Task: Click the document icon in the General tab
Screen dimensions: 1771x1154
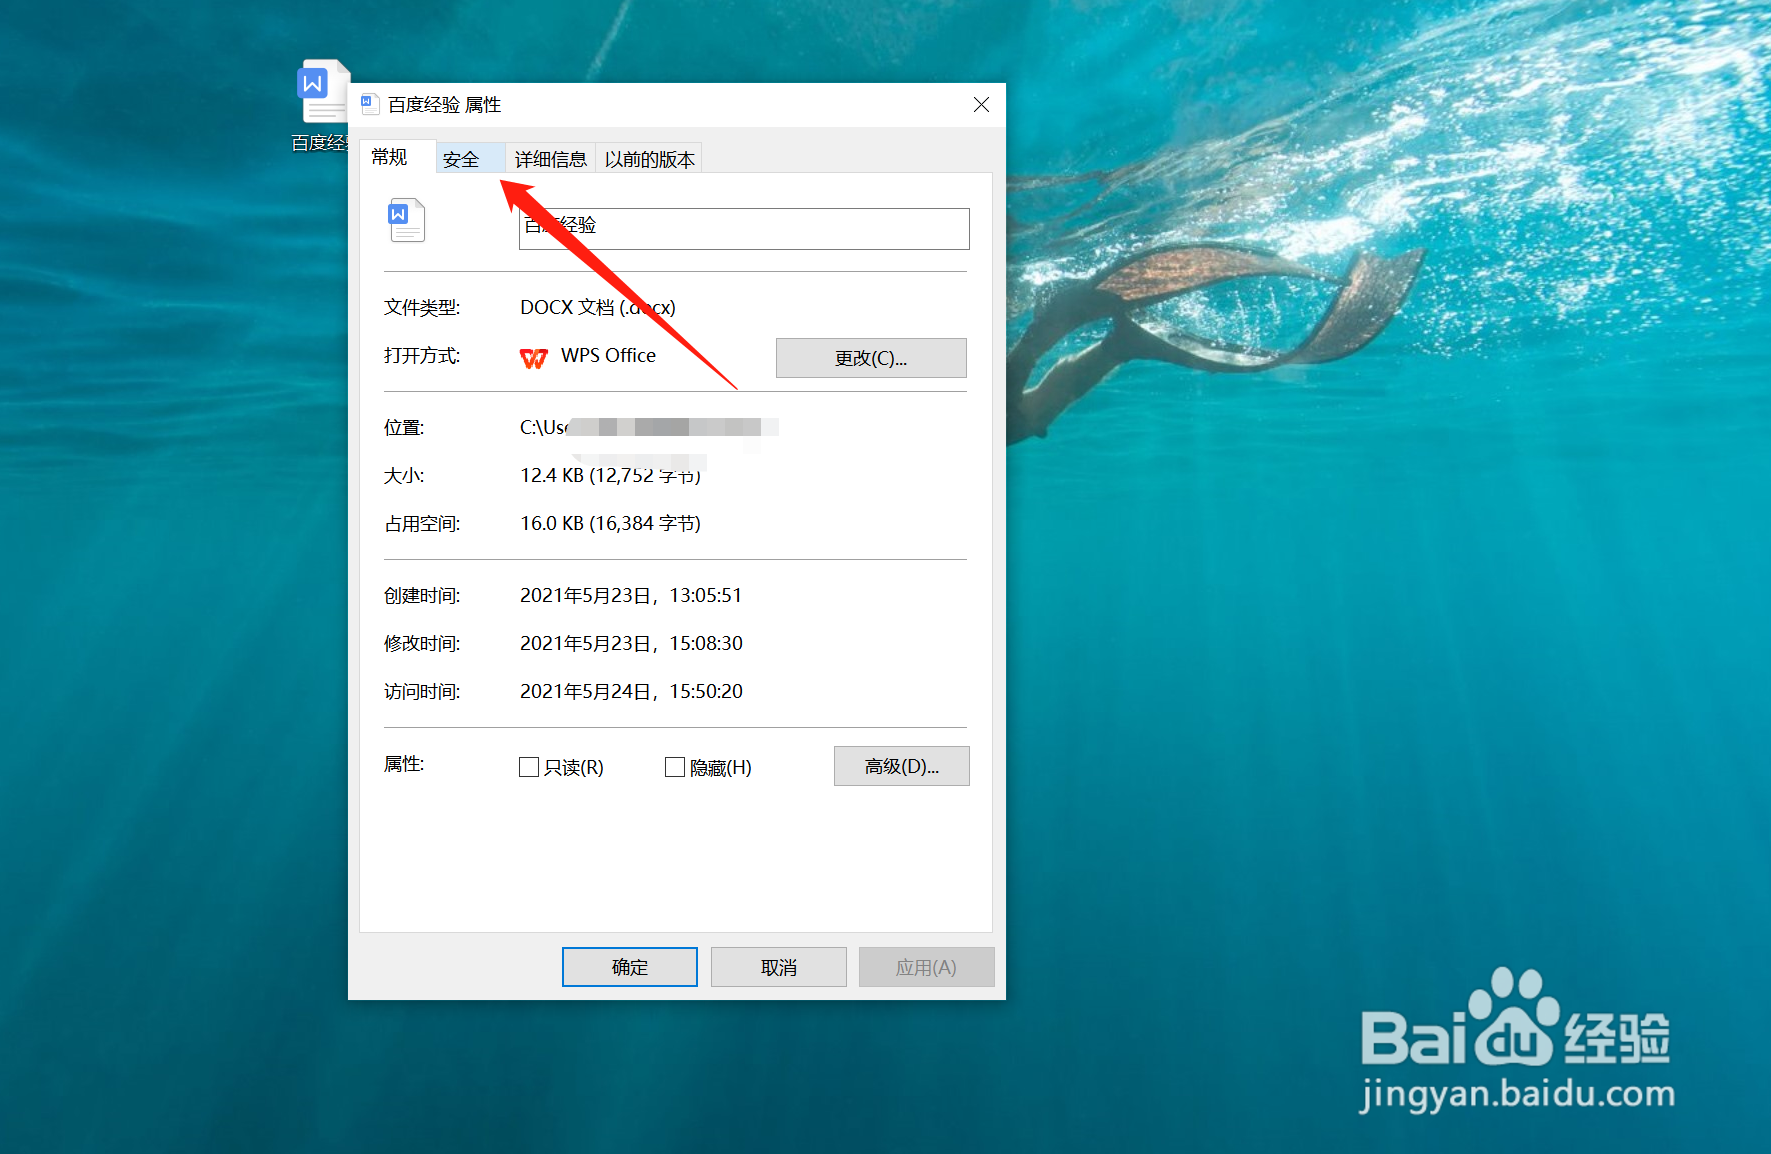Action: click(406, 220)
